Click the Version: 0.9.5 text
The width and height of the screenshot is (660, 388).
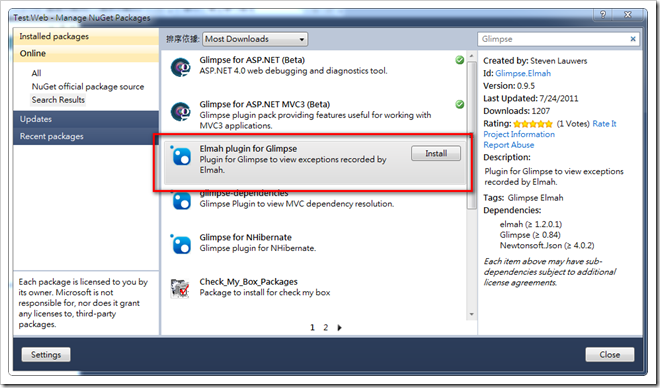[x=509, y=86]
